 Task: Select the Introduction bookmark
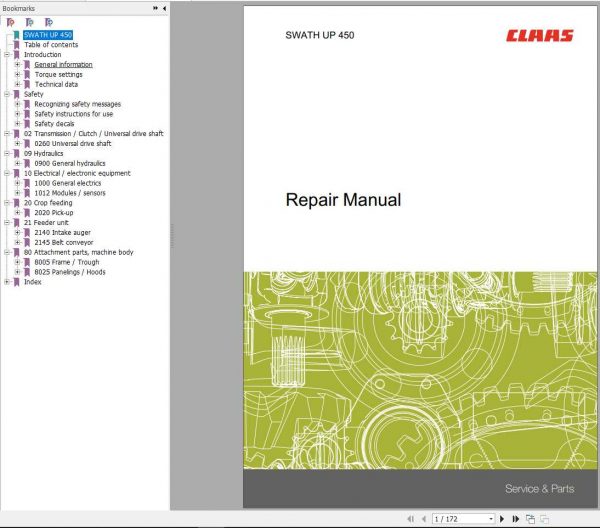[x=42, y=55]
